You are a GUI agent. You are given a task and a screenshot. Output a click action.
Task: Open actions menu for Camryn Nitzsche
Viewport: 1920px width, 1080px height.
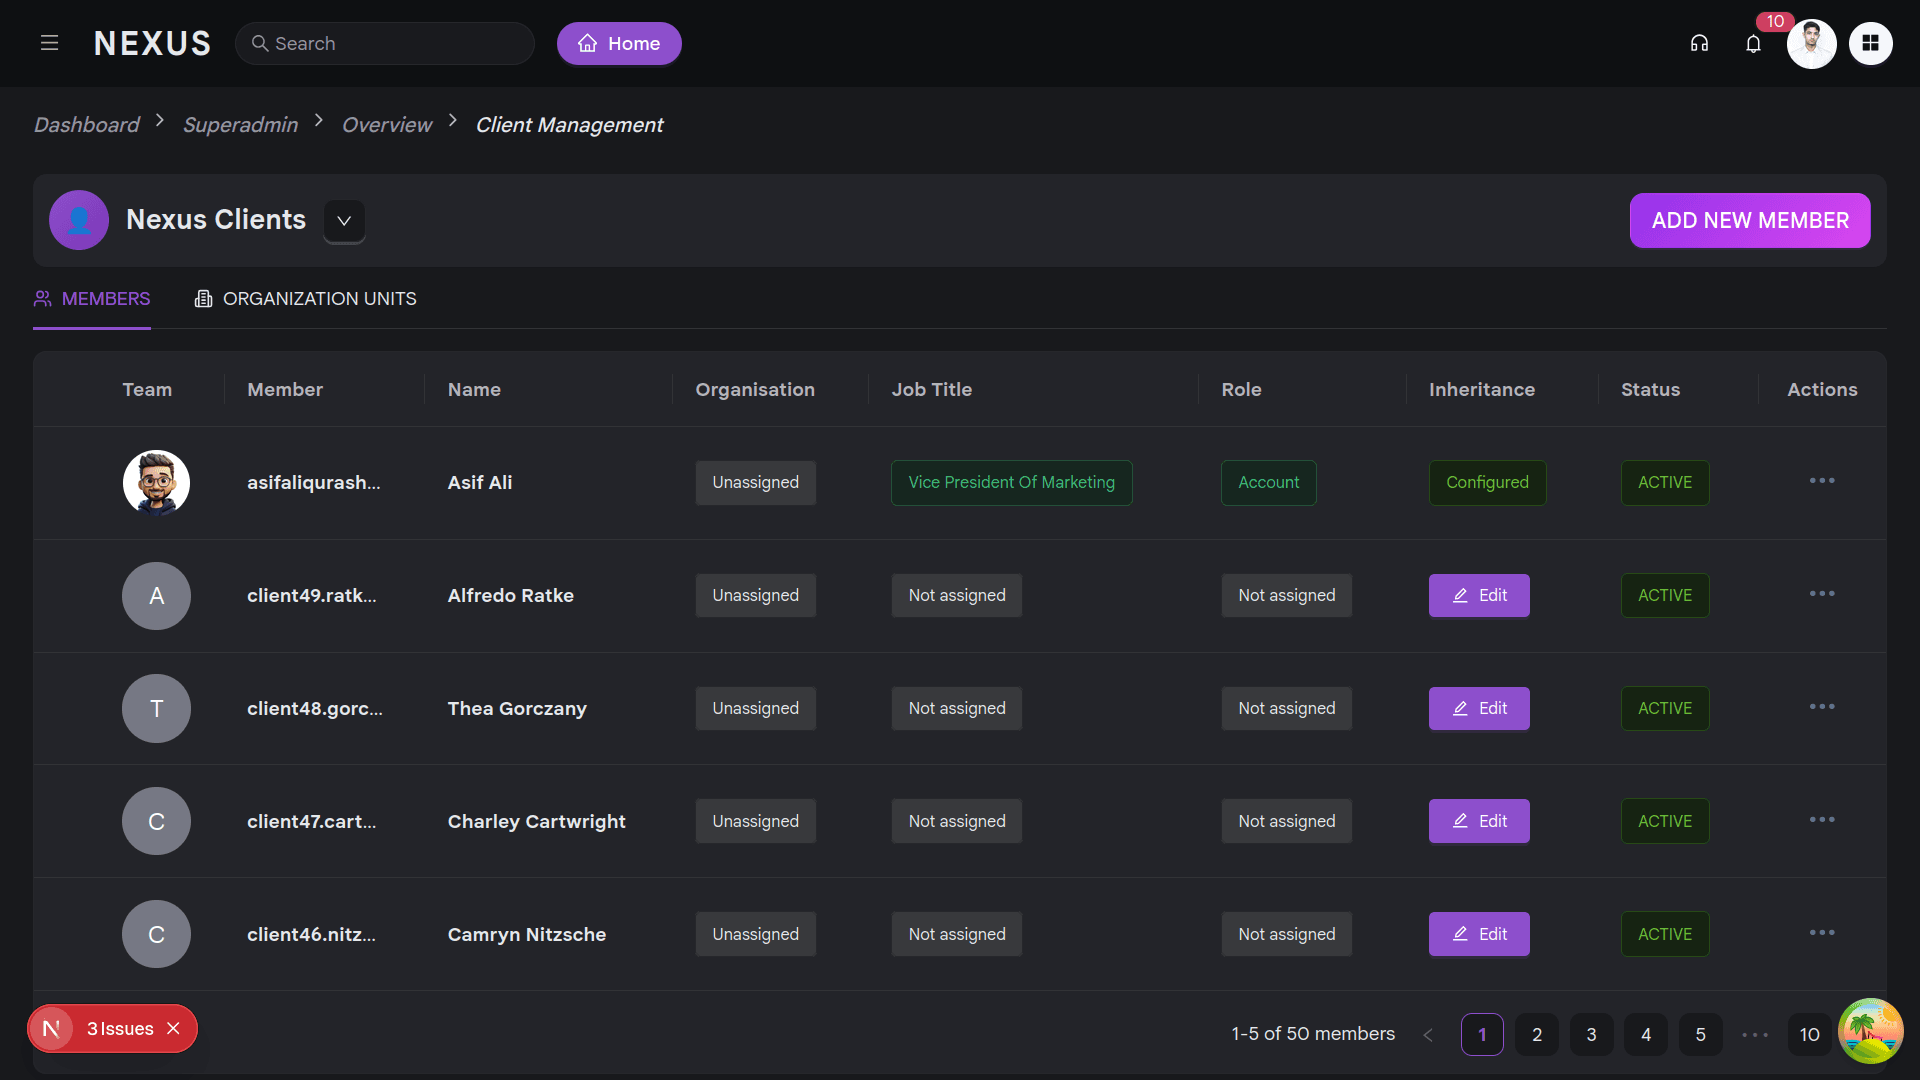pos(1822,933)
